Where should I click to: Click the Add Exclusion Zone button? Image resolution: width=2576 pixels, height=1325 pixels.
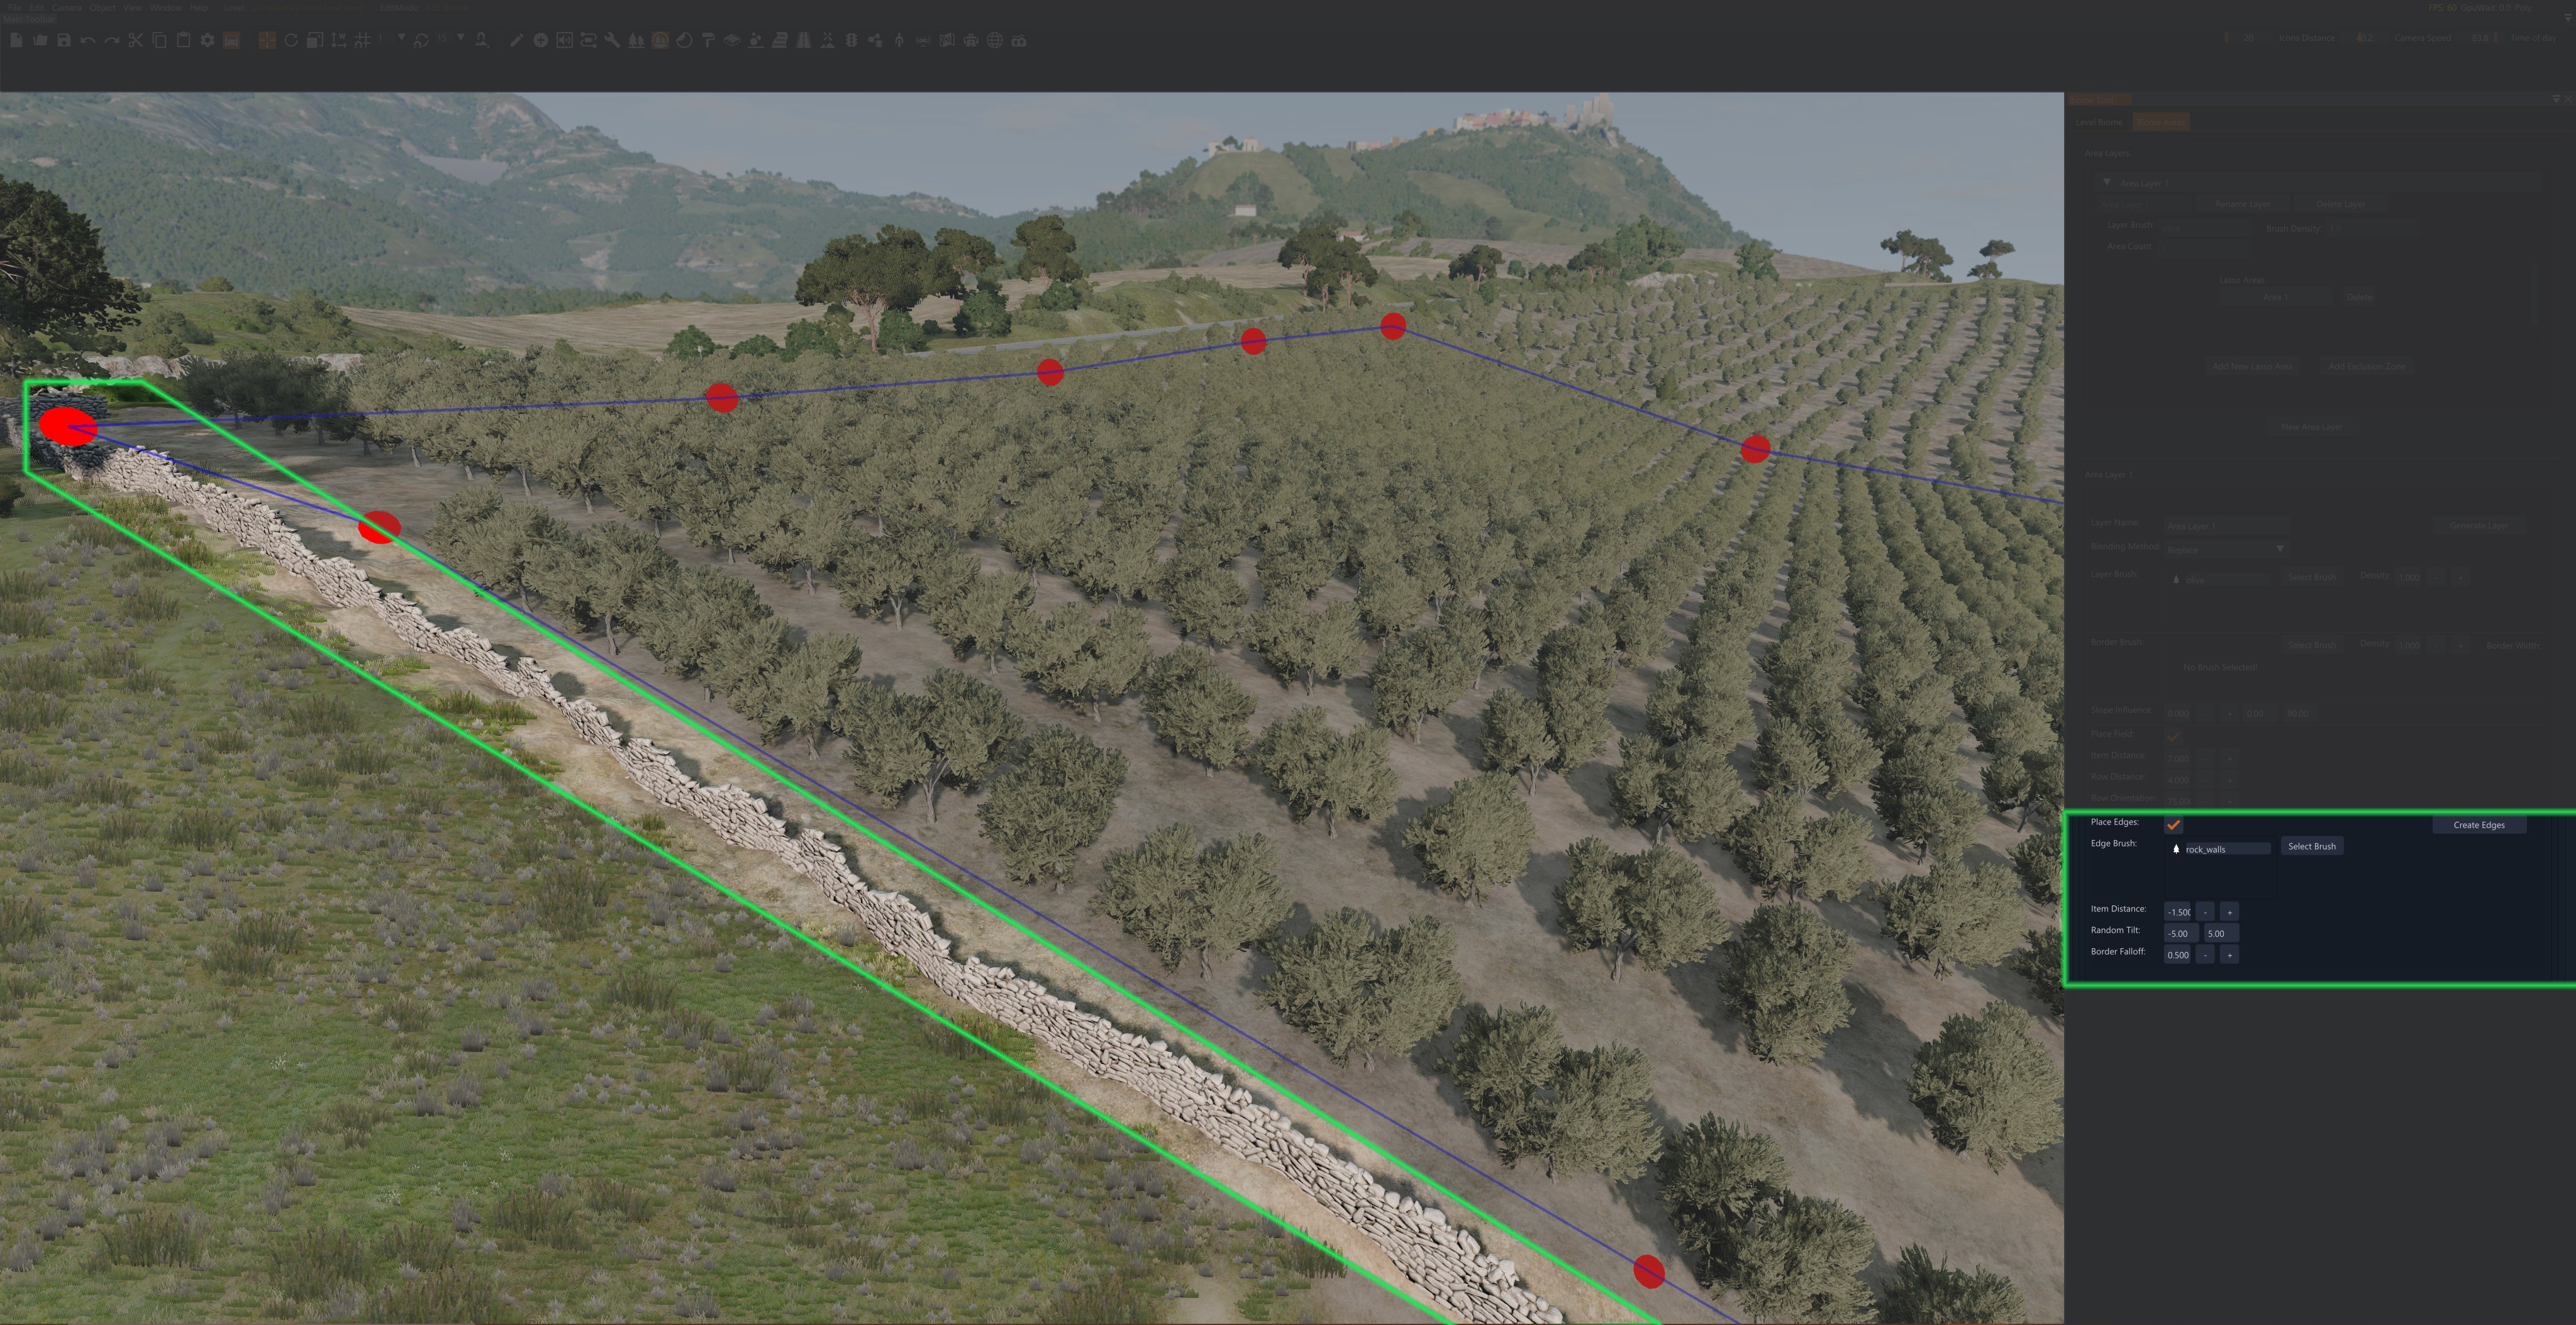coord(2367,366)
